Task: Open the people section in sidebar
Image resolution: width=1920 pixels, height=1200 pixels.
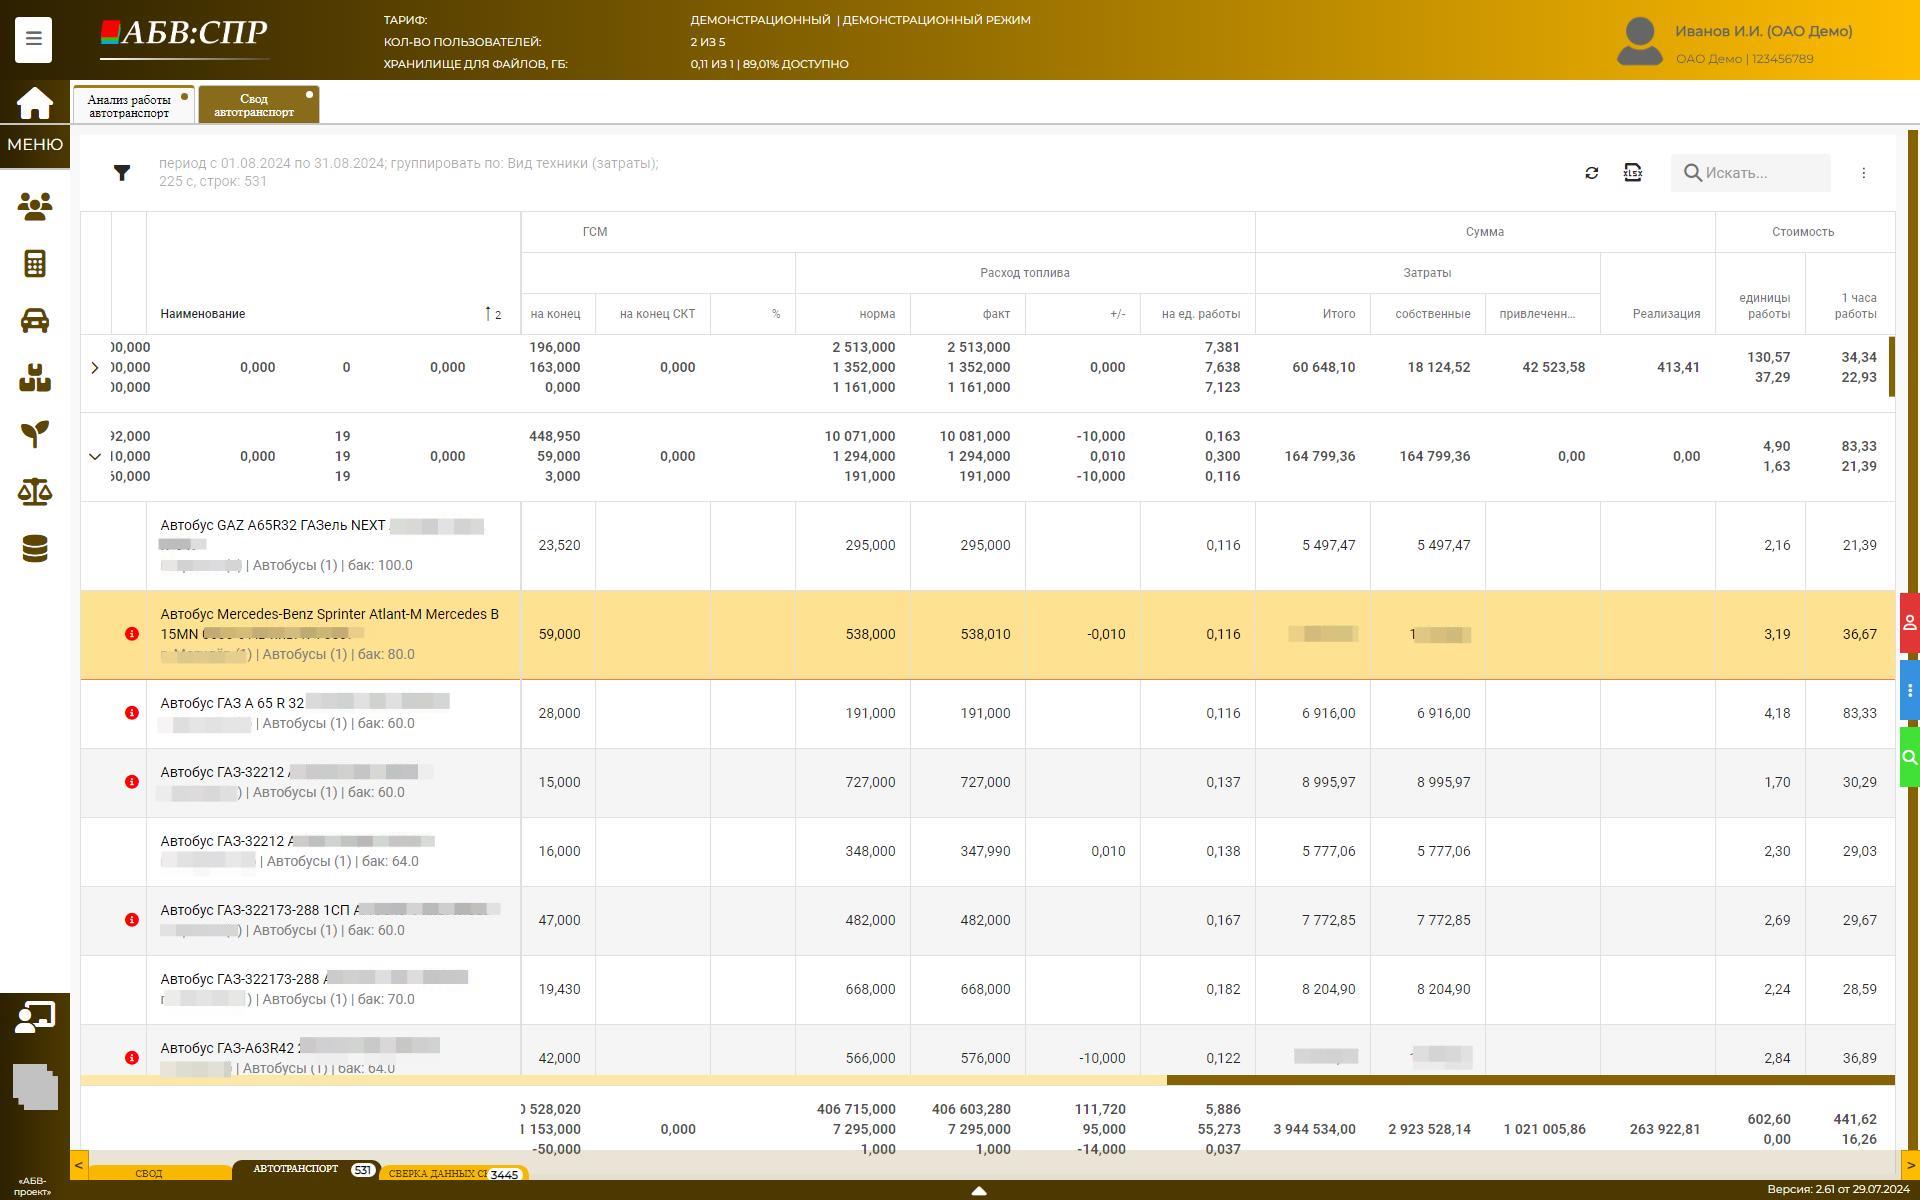Action: (35, 207)
